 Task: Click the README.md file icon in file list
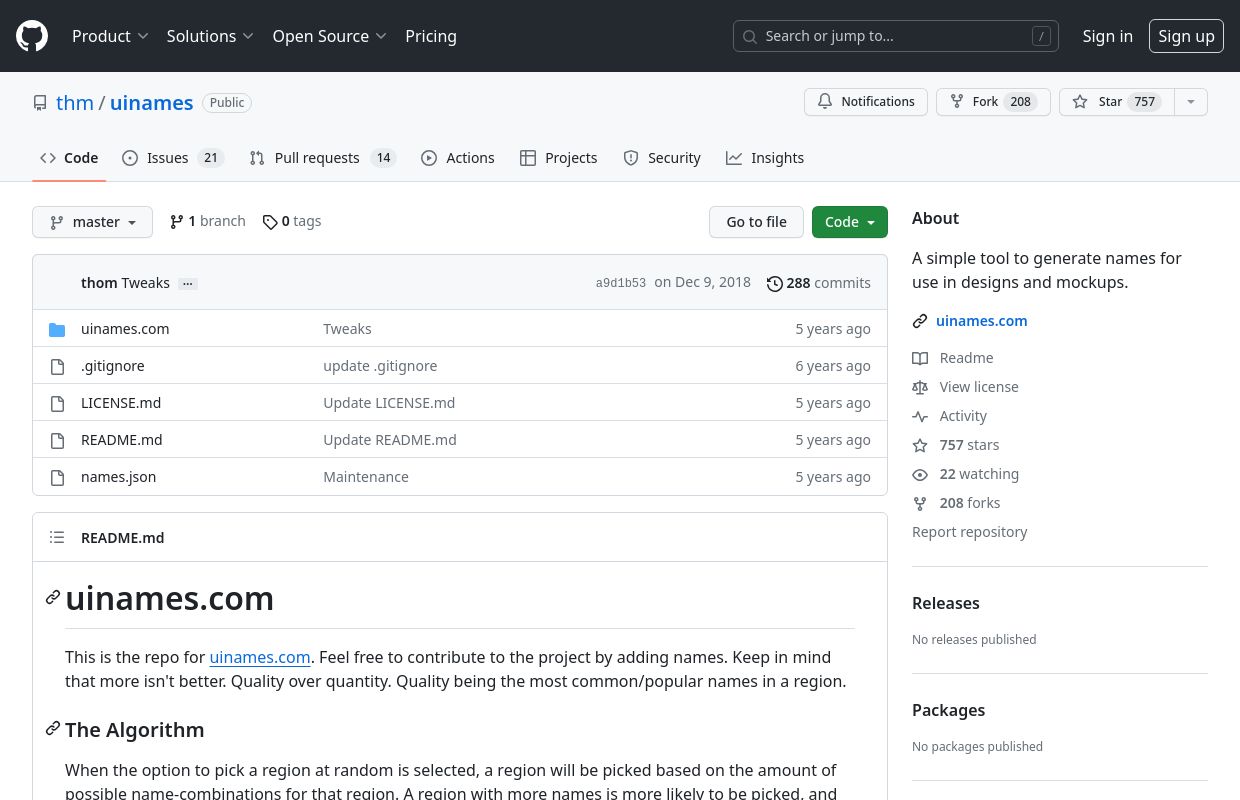(x=57, y=440)
